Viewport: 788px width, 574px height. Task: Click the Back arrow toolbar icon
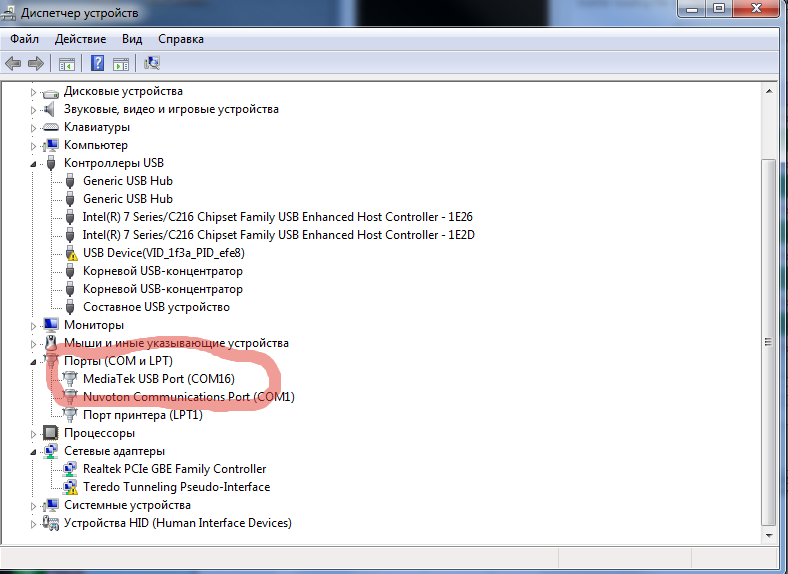(13, 63)
